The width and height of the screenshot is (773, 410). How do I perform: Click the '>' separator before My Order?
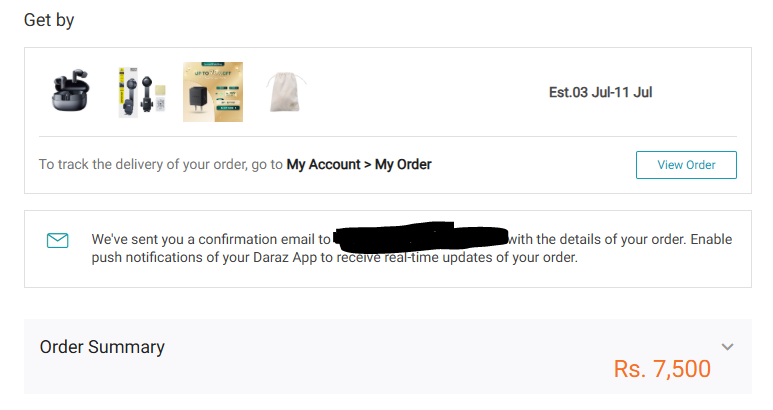point(368,165)
